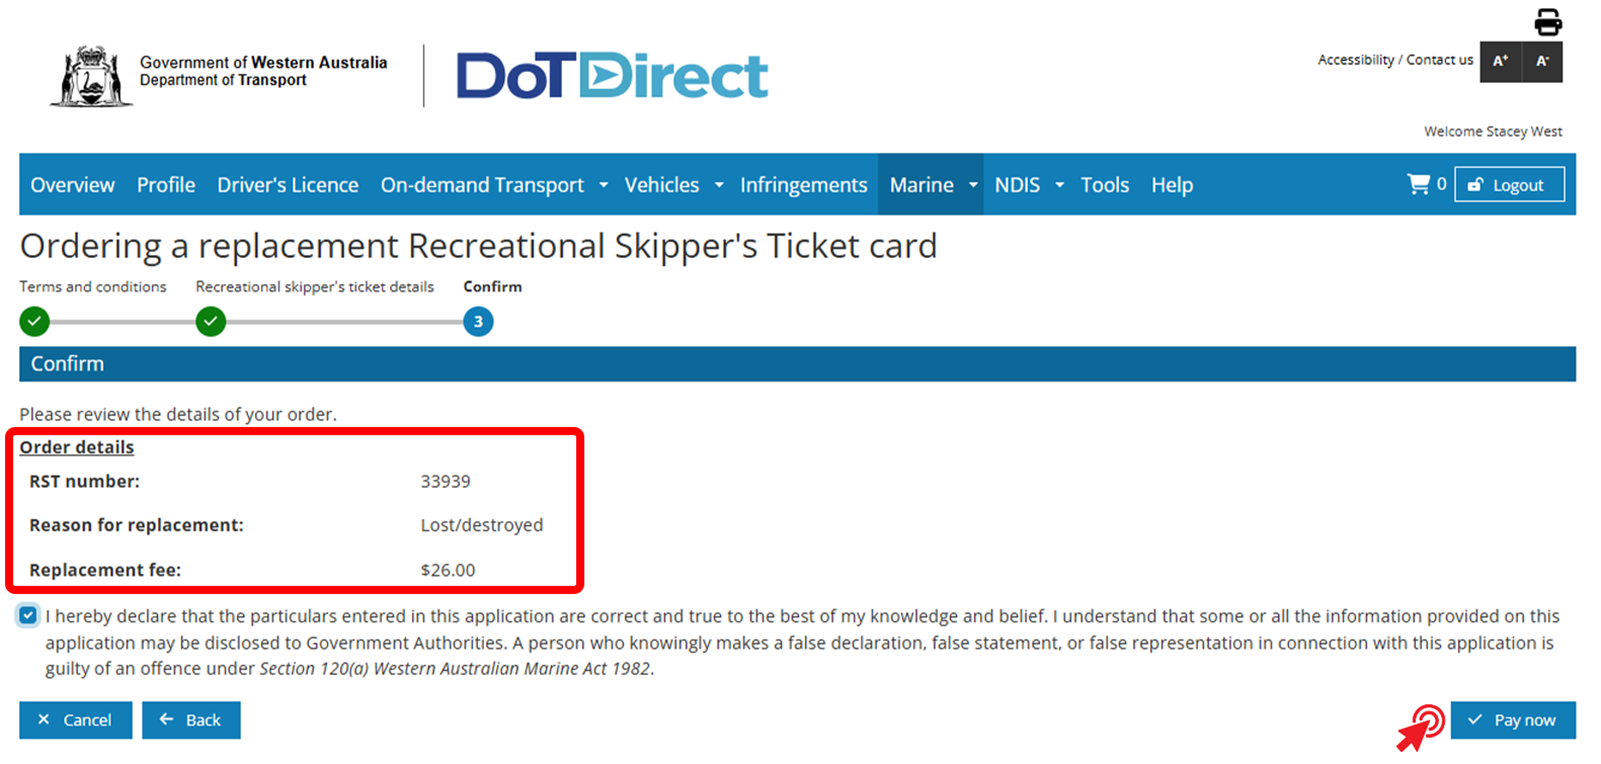
Task: Select step 3 Confirm circle
Action: (478, 322)
